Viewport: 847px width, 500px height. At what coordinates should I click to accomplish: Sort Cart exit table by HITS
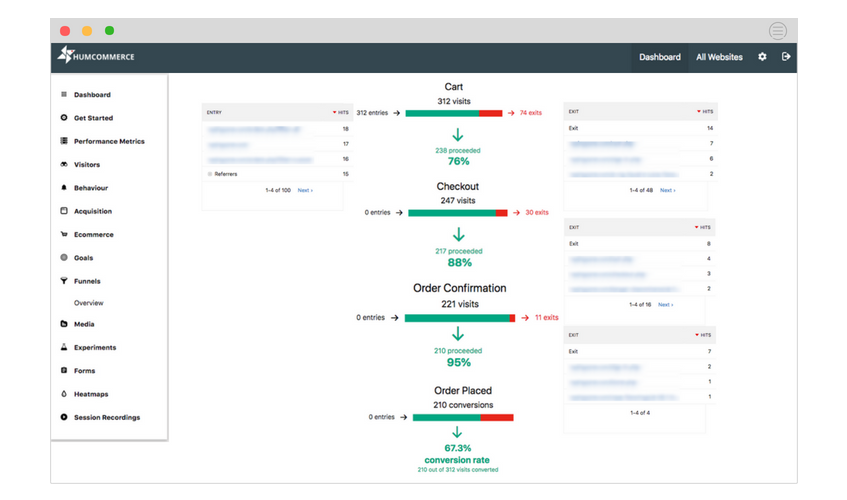pos(705,112)
